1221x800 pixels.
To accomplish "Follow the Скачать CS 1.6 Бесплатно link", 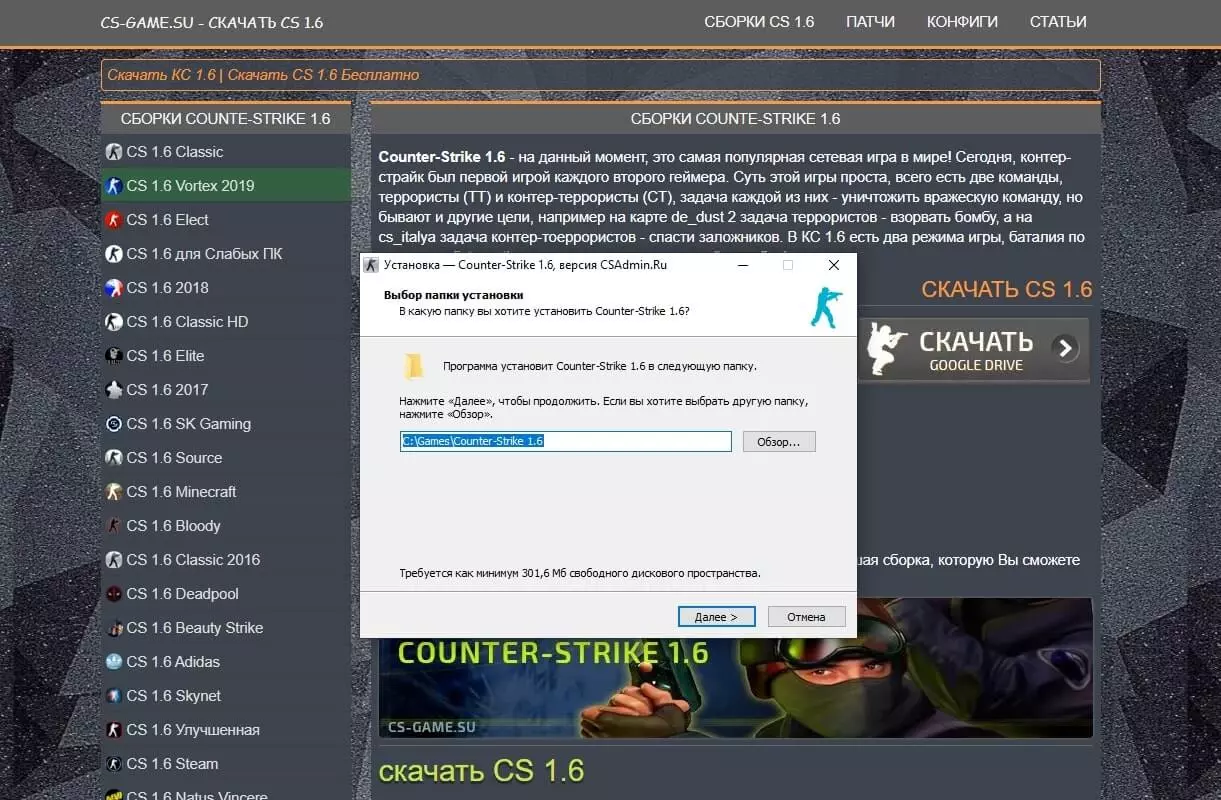I will point(323,75).
